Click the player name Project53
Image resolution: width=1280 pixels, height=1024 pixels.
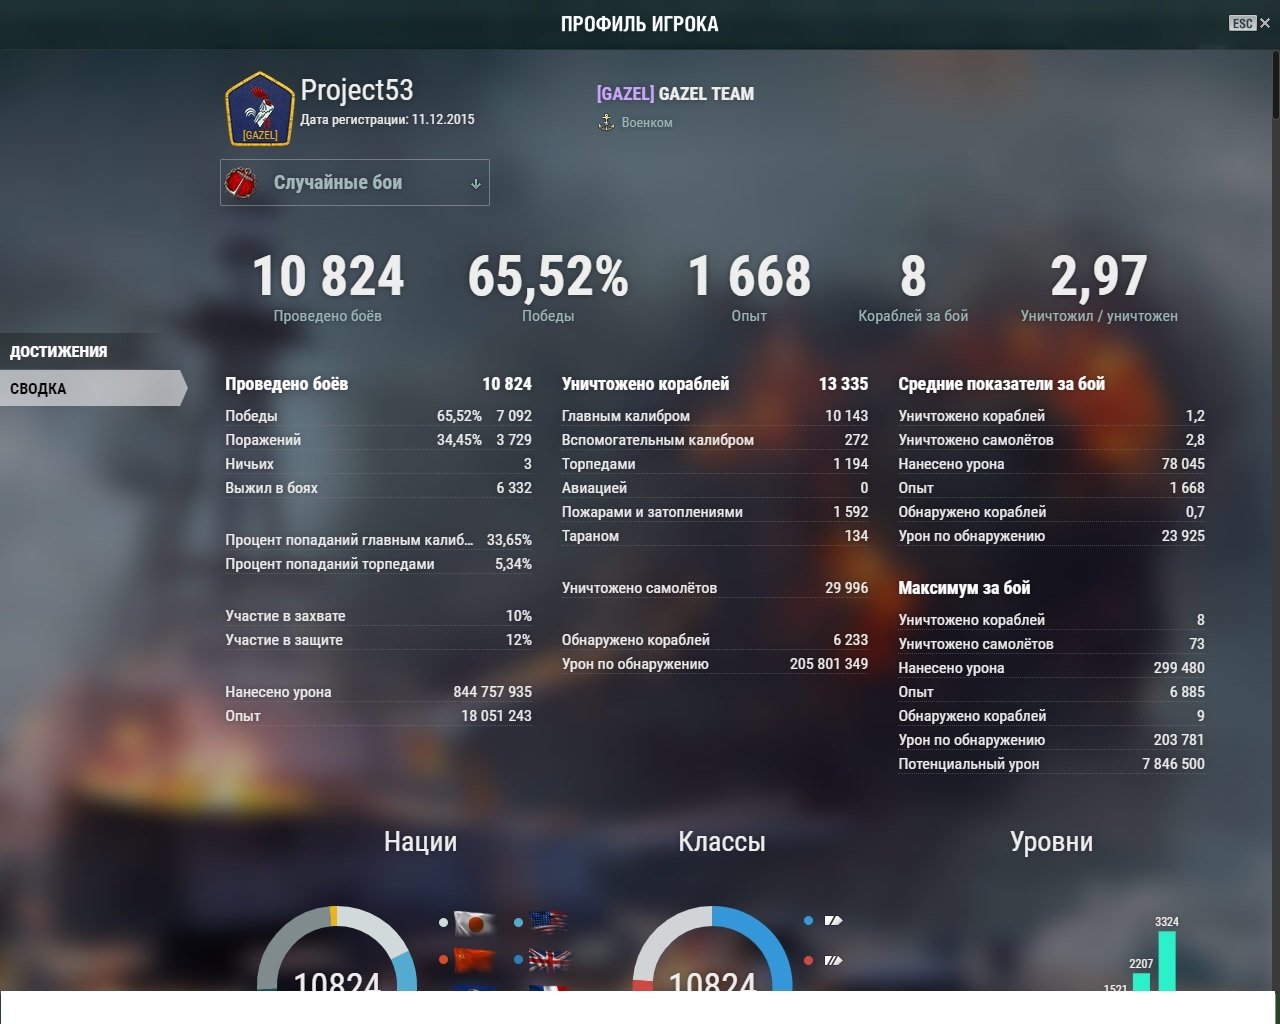pos(357,90)
